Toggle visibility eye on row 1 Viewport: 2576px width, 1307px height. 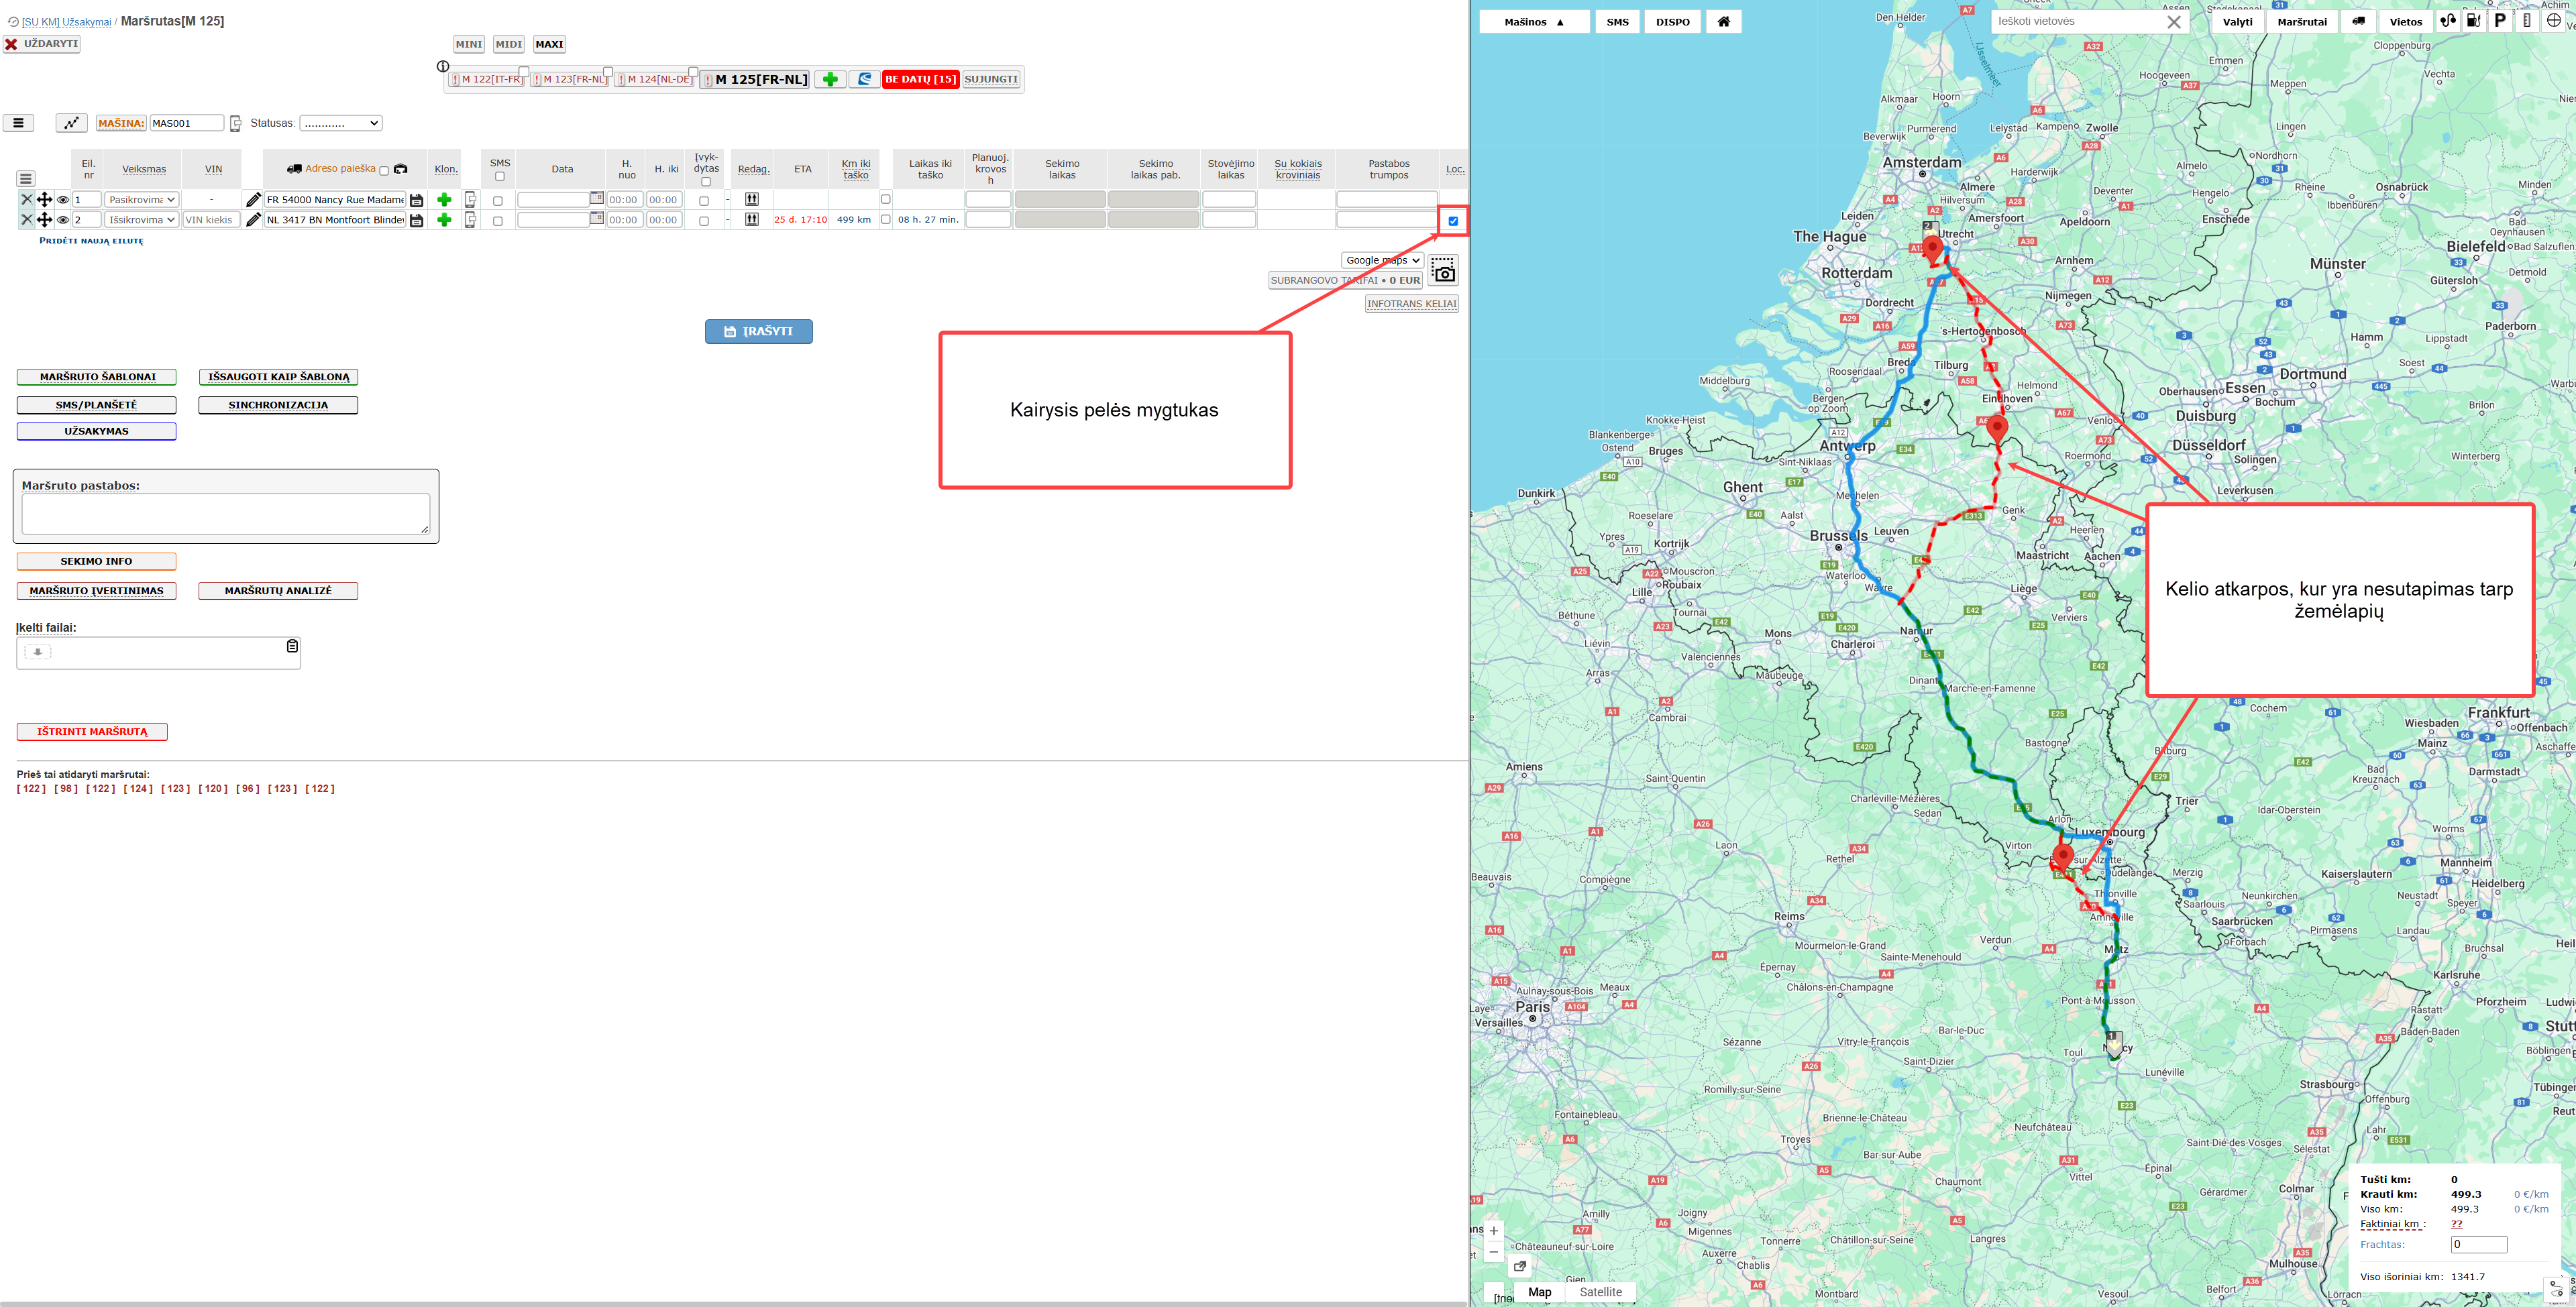point(63,200)
